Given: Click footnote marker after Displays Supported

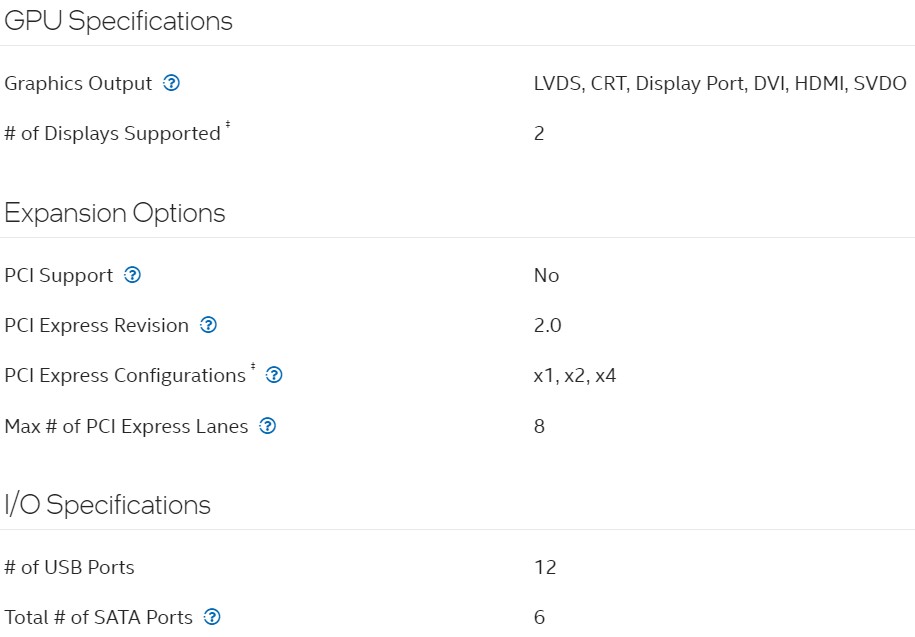Looking at the screenshot, I should (x=228, y=126).
